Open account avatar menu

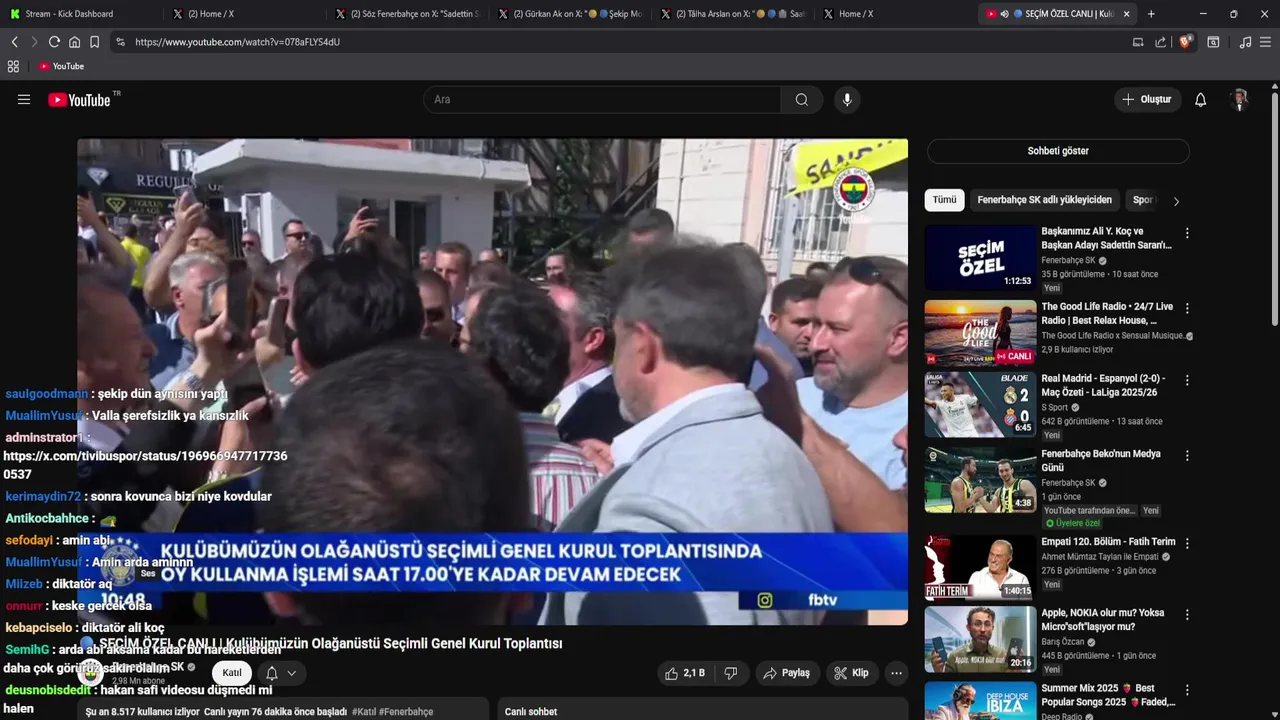pos(1240,100)
